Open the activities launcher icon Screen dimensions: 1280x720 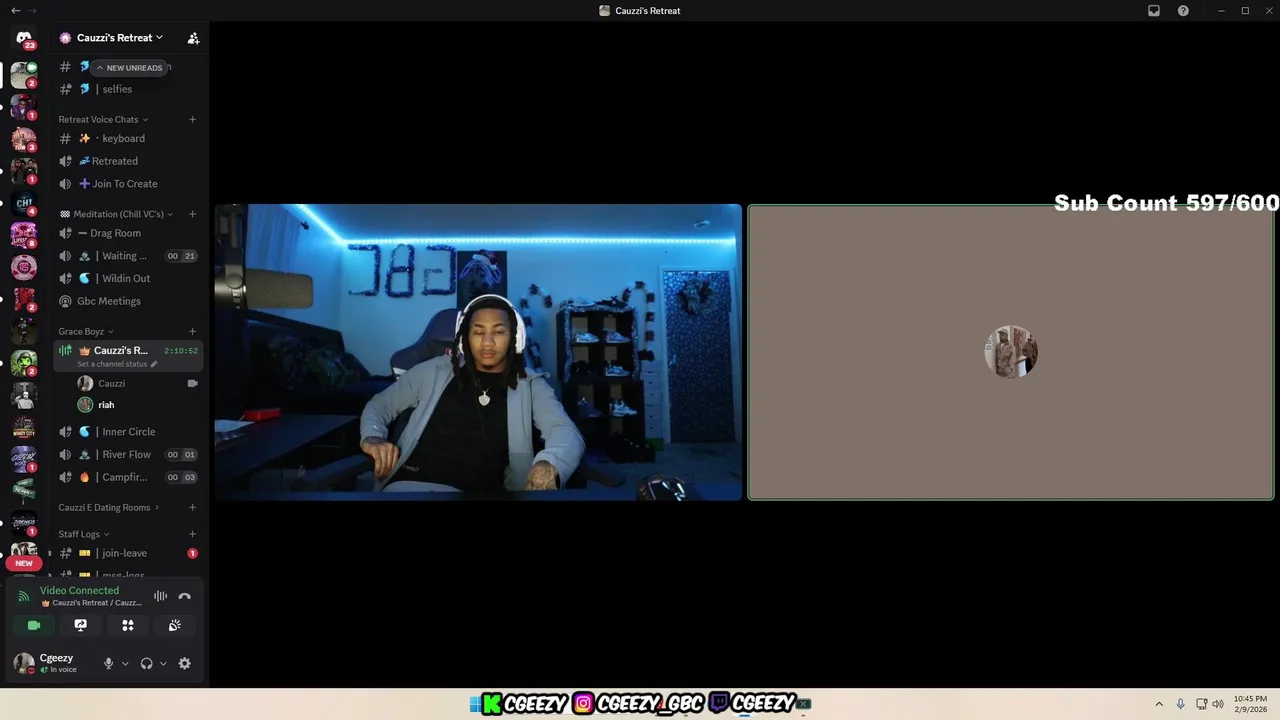[128, 625]
